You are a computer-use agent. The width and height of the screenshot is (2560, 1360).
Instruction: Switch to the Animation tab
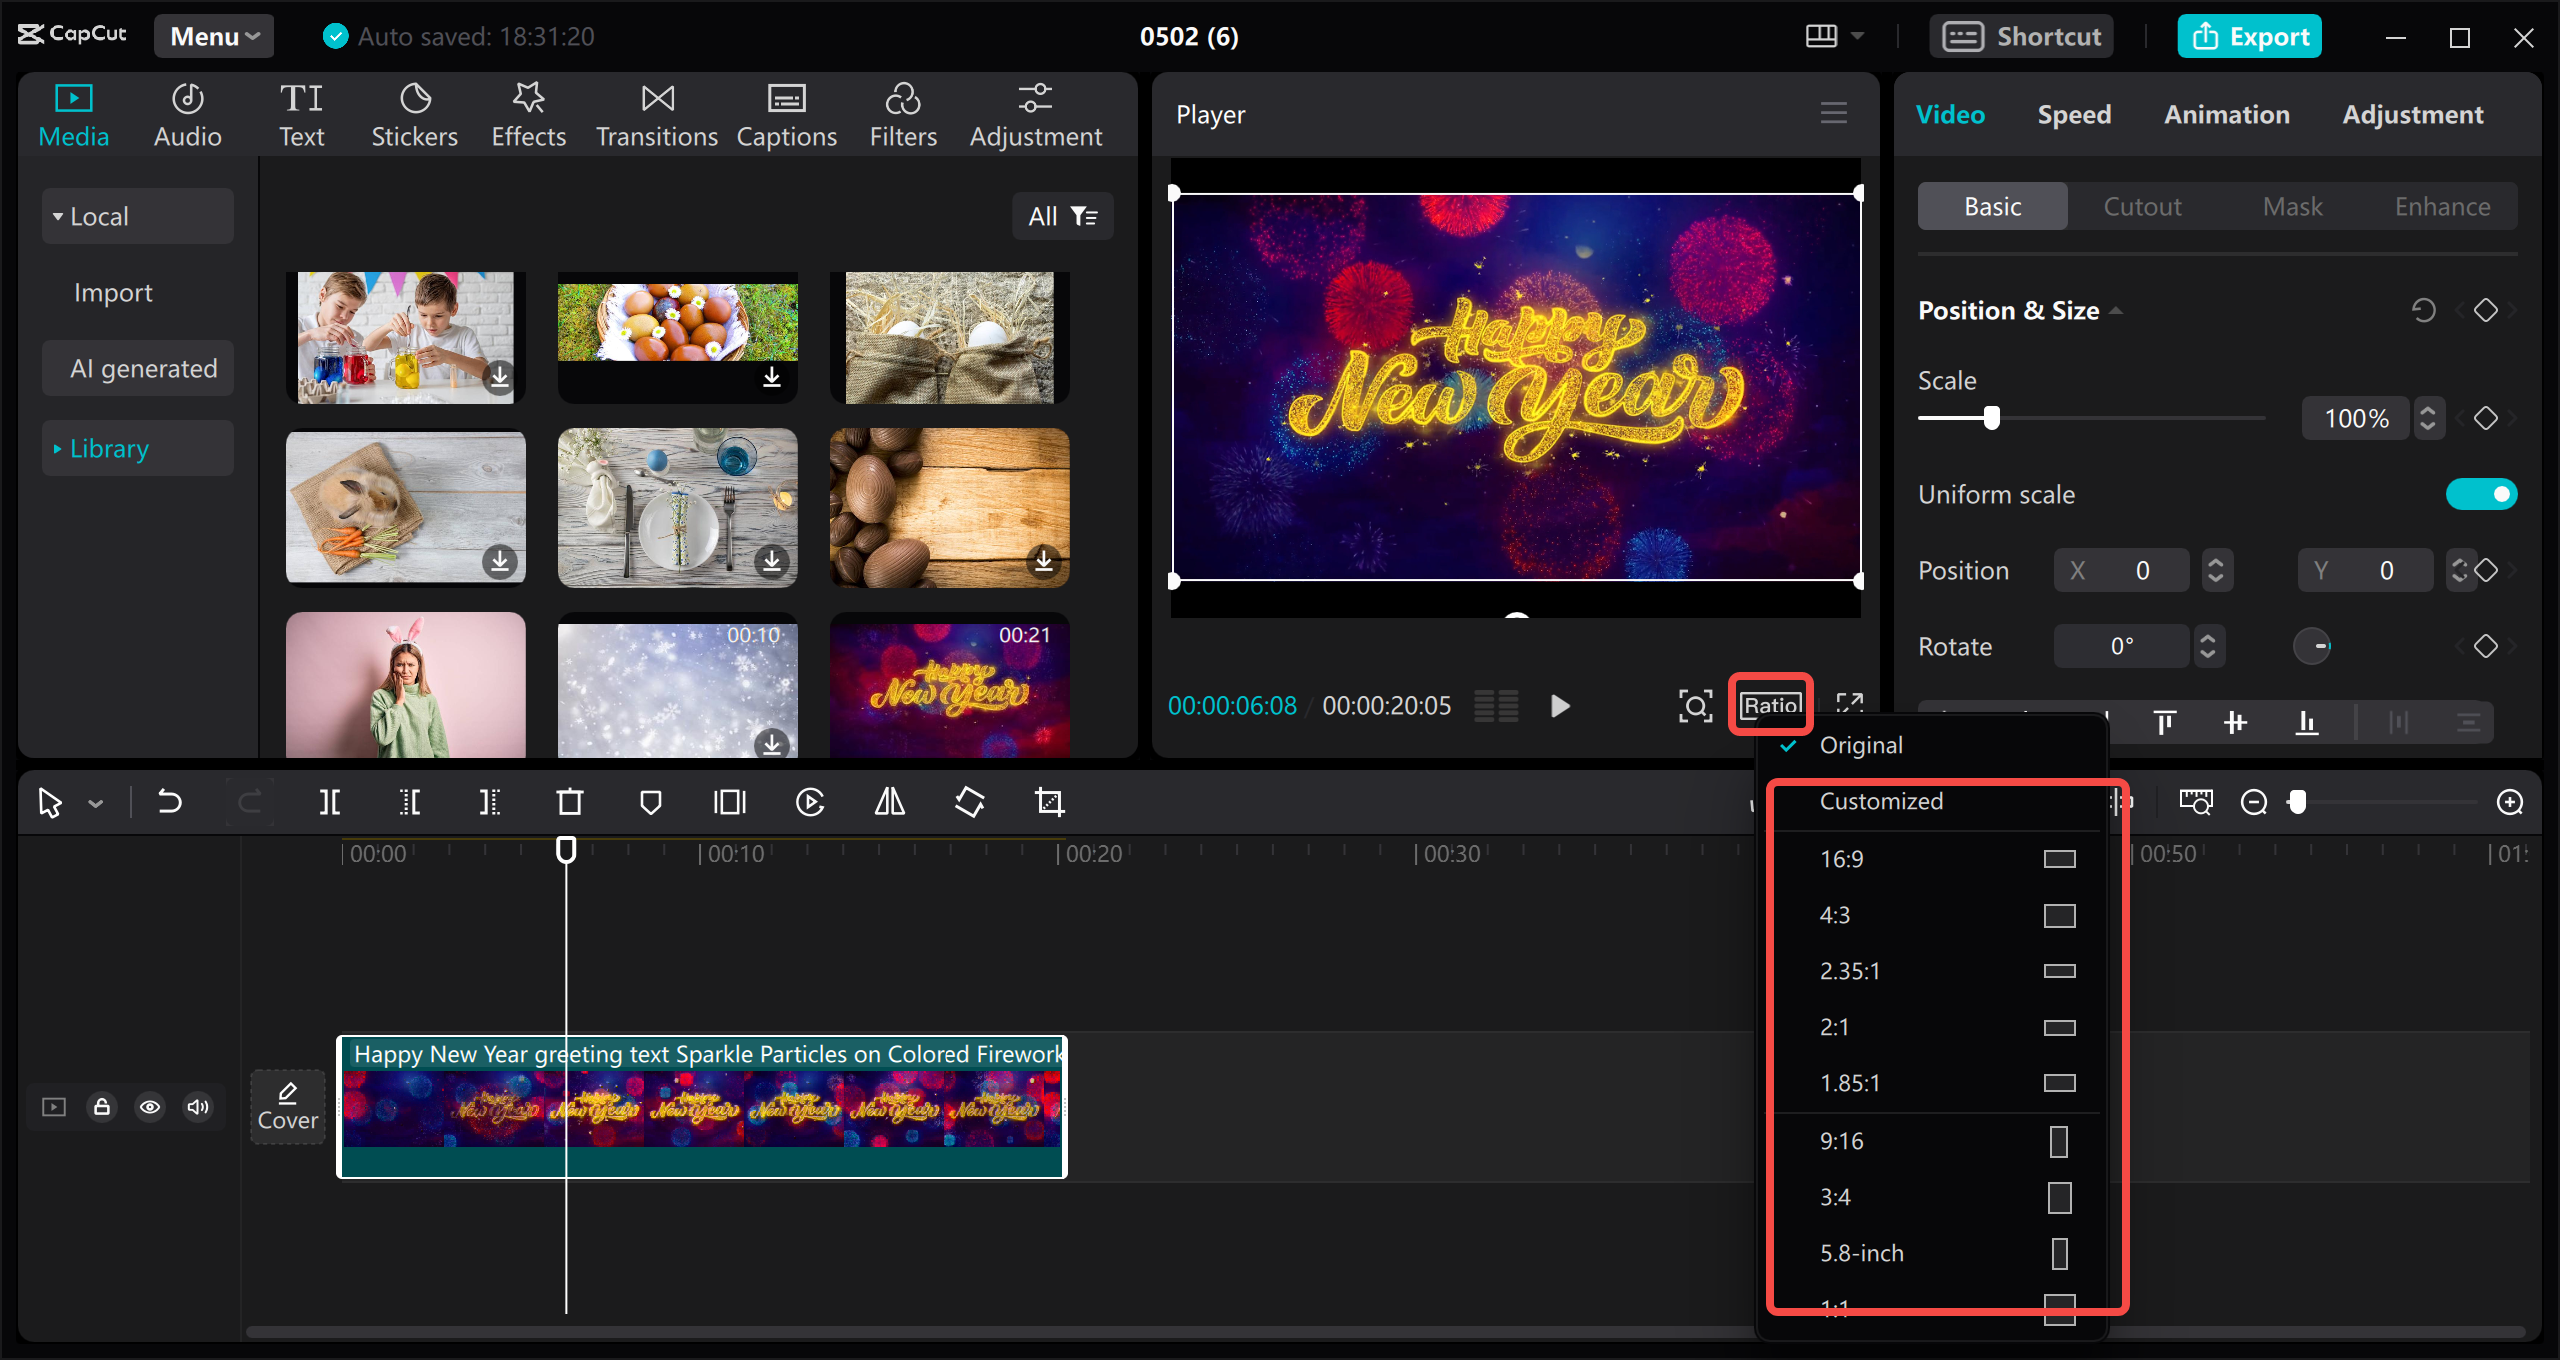(x=2226, y=115)
